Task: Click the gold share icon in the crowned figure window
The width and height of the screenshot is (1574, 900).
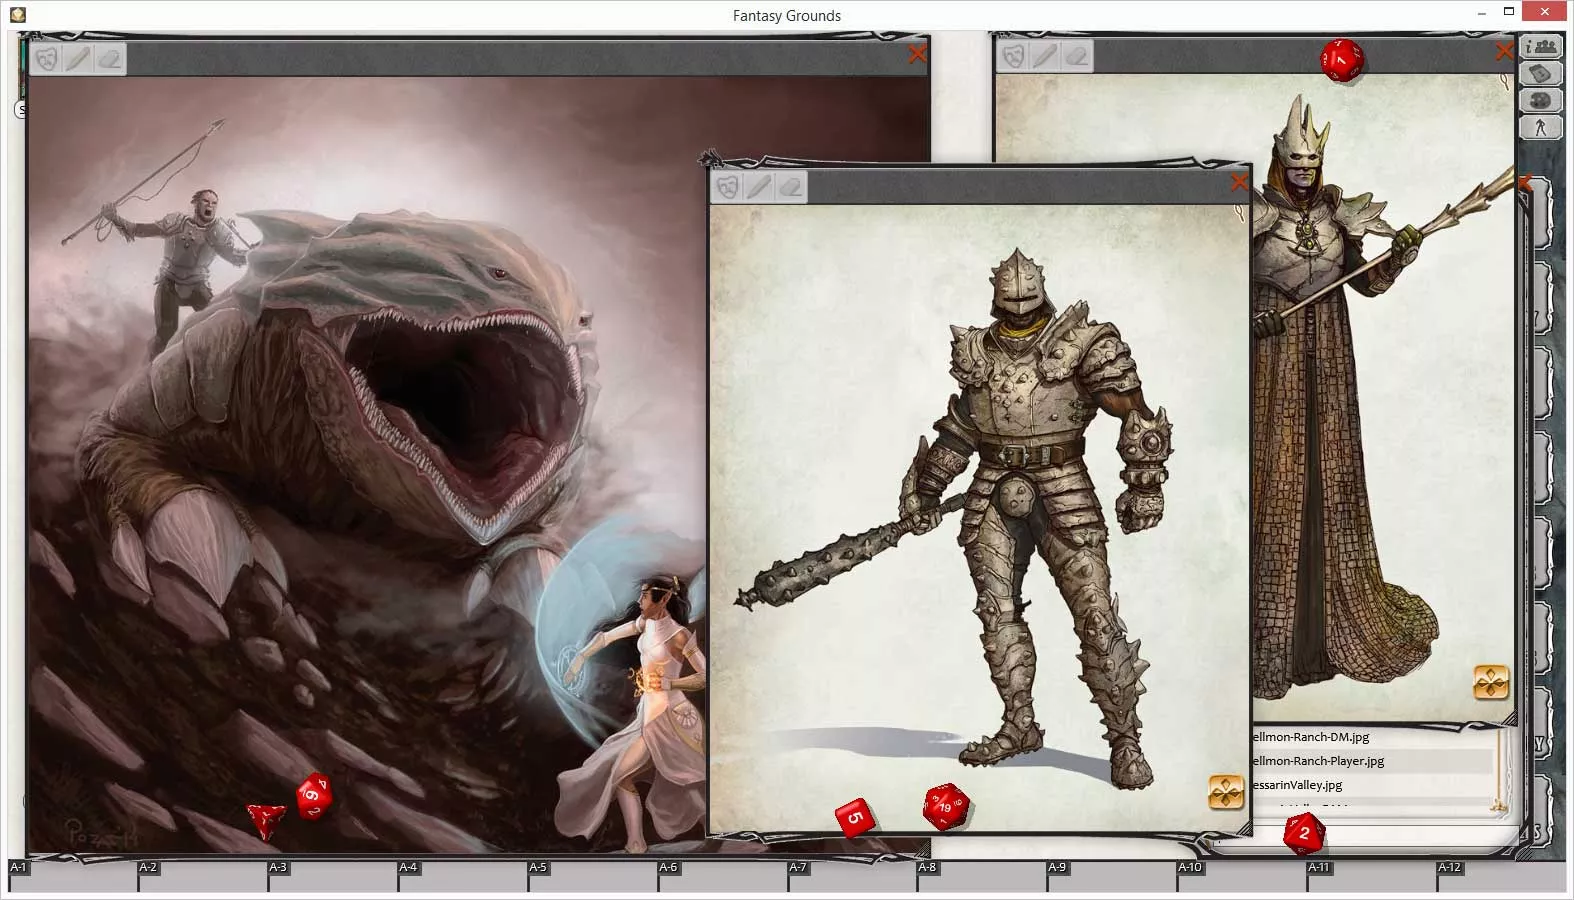Action: 1490,683
